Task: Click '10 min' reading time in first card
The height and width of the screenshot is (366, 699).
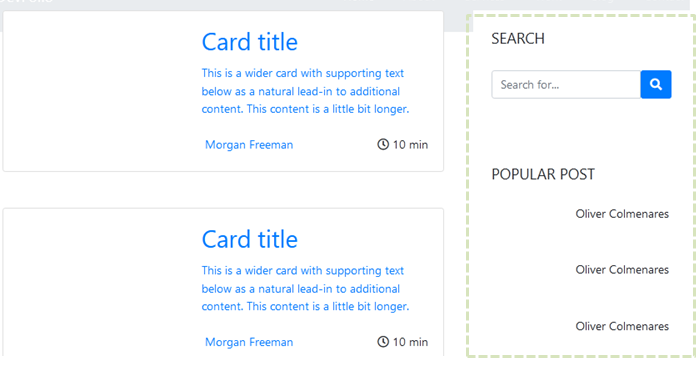Action: point(410,145)
